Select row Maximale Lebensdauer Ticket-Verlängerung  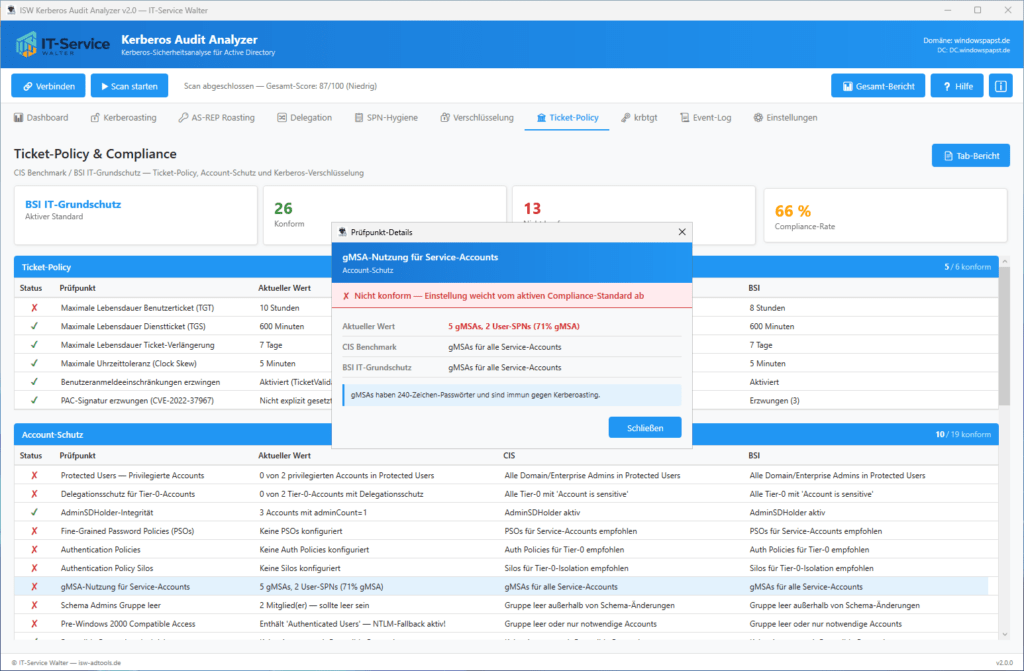506,345
